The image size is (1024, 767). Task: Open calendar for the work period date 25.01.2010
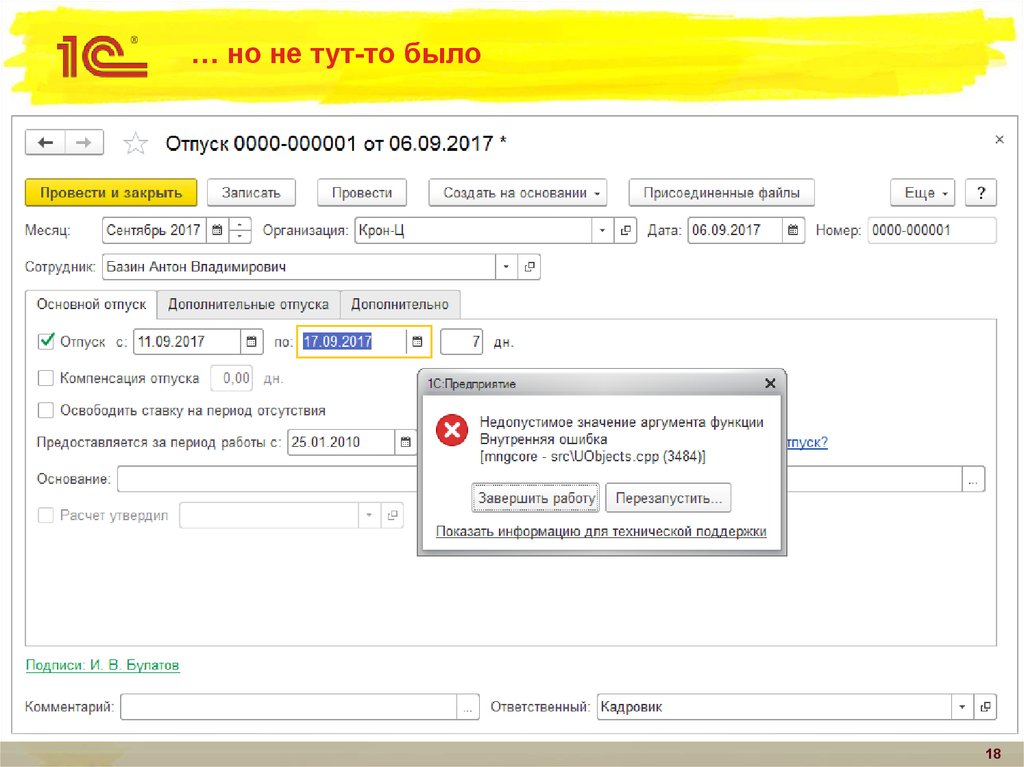click(406, 441)
